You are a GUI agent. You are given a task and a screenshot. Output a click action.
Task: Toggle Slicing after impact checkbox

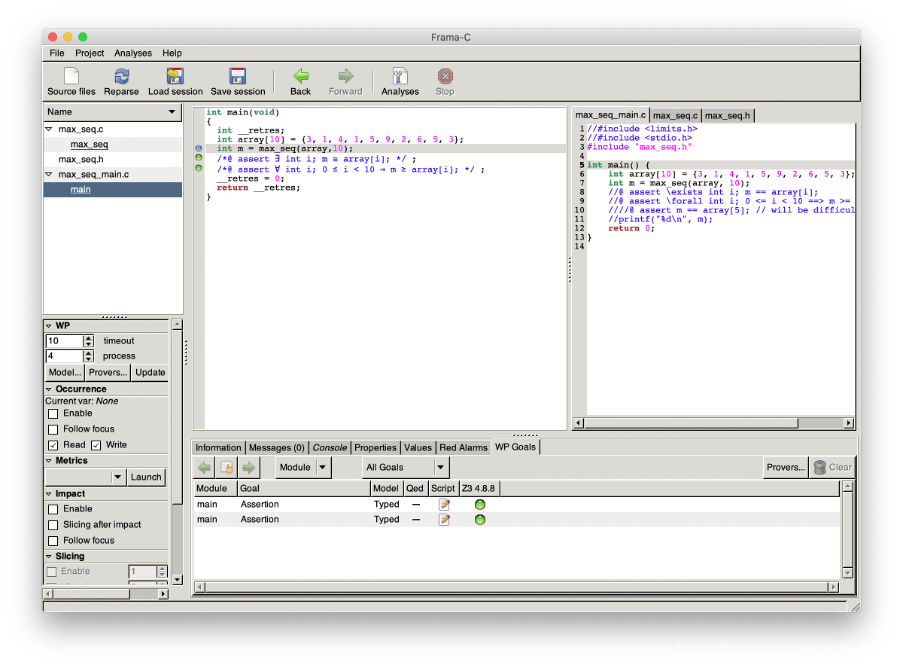(x=53, y=525)
